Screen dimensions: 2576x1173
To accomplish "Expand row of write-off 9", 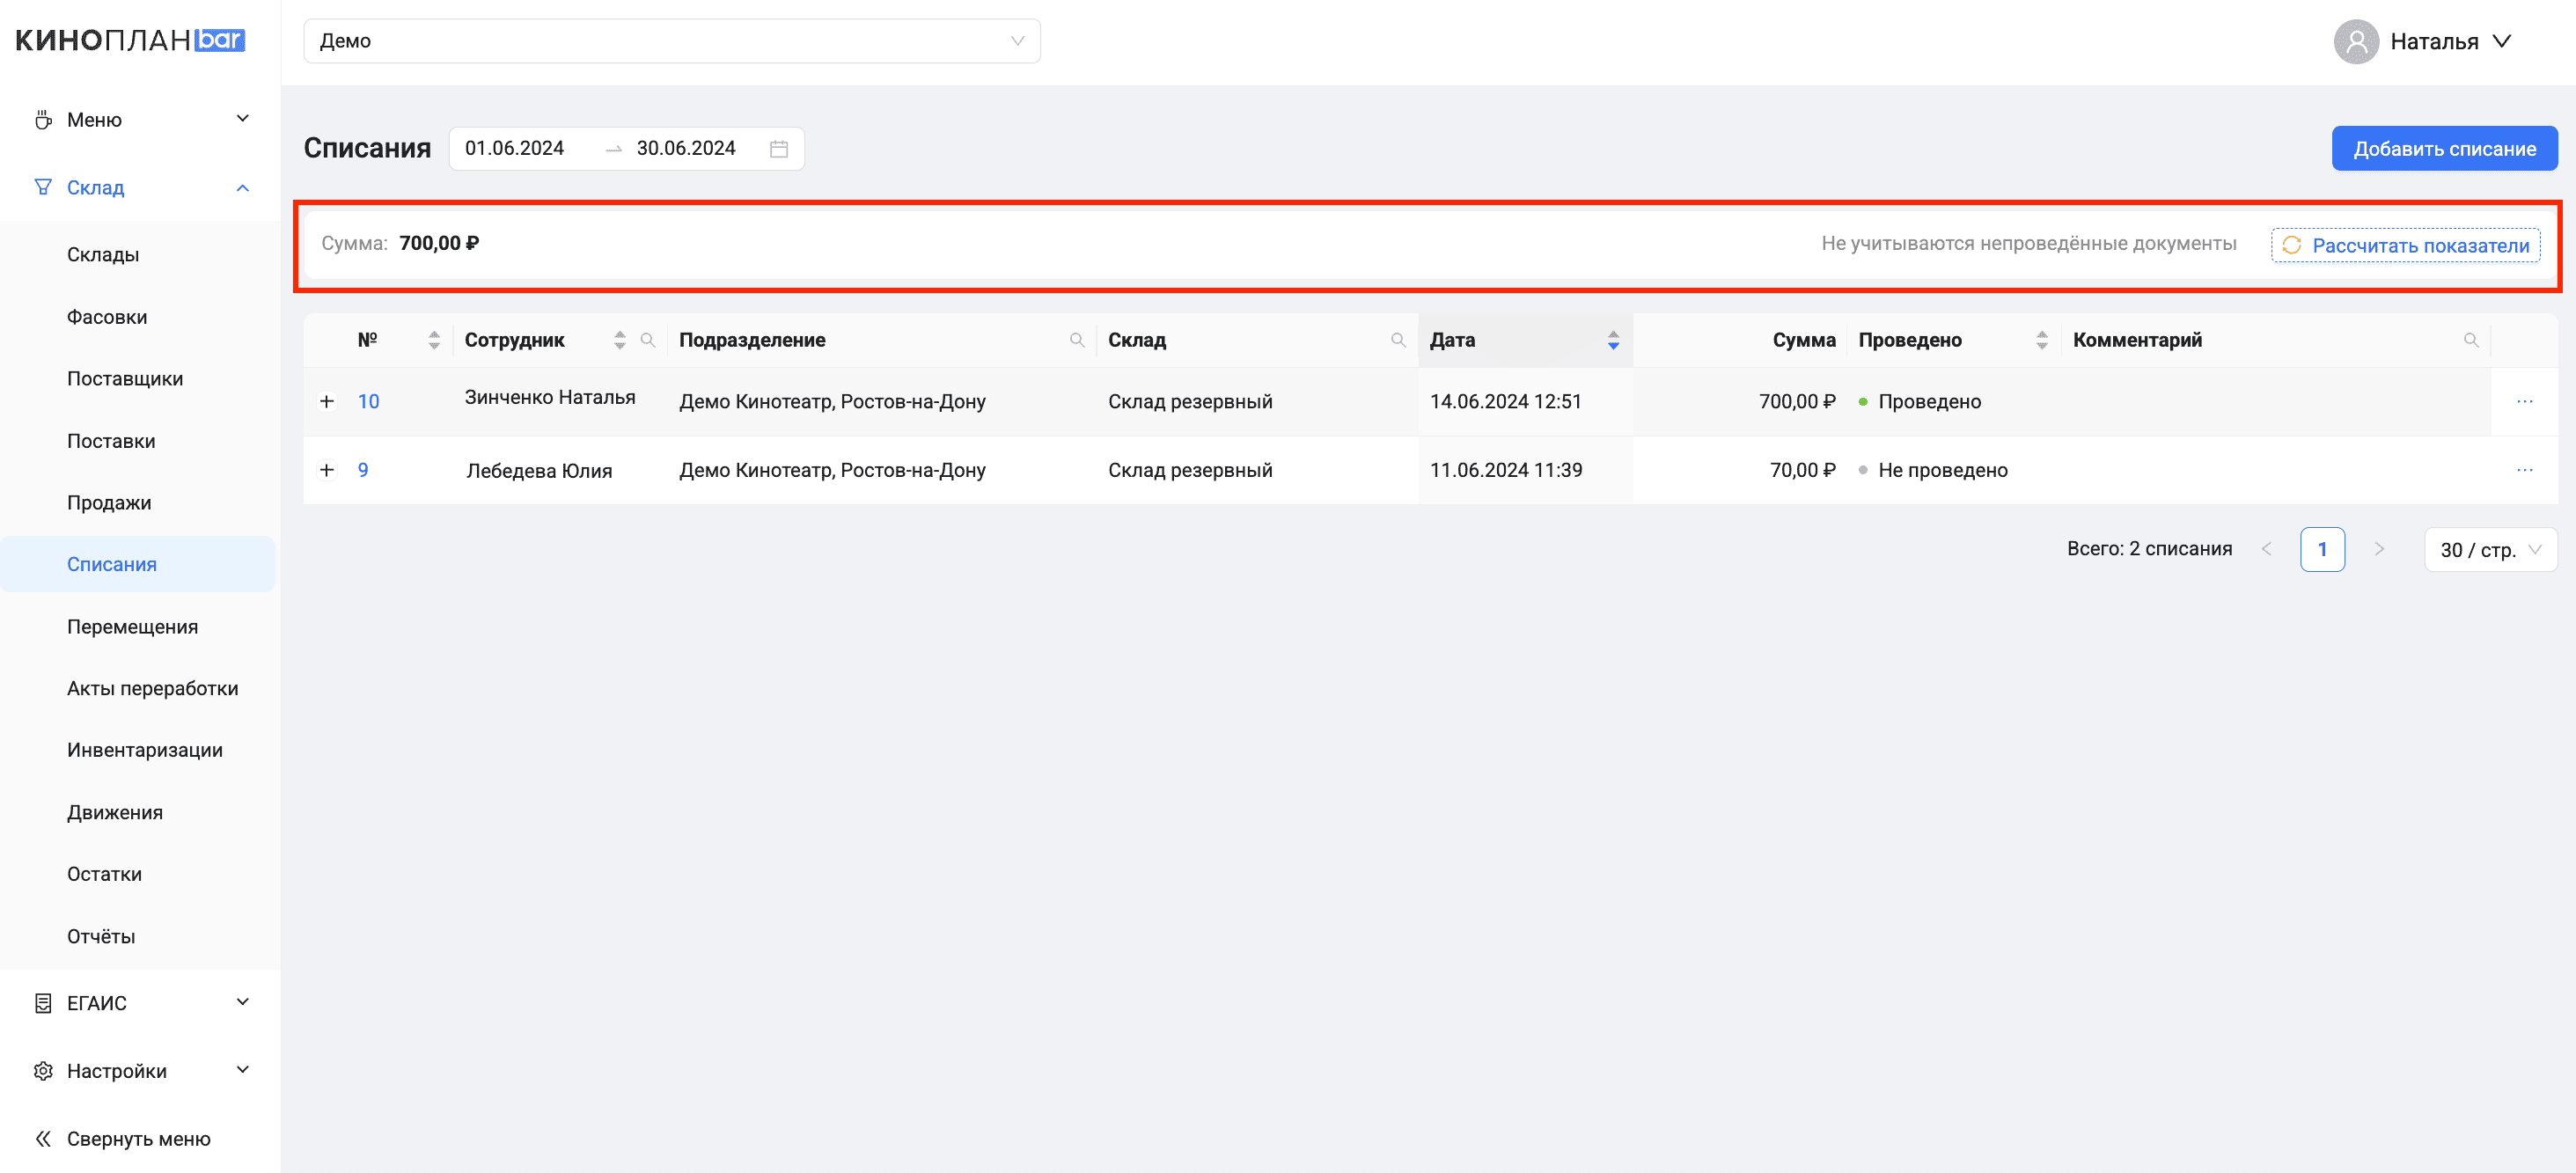I will pyautogui.click(x=326, y=469).
